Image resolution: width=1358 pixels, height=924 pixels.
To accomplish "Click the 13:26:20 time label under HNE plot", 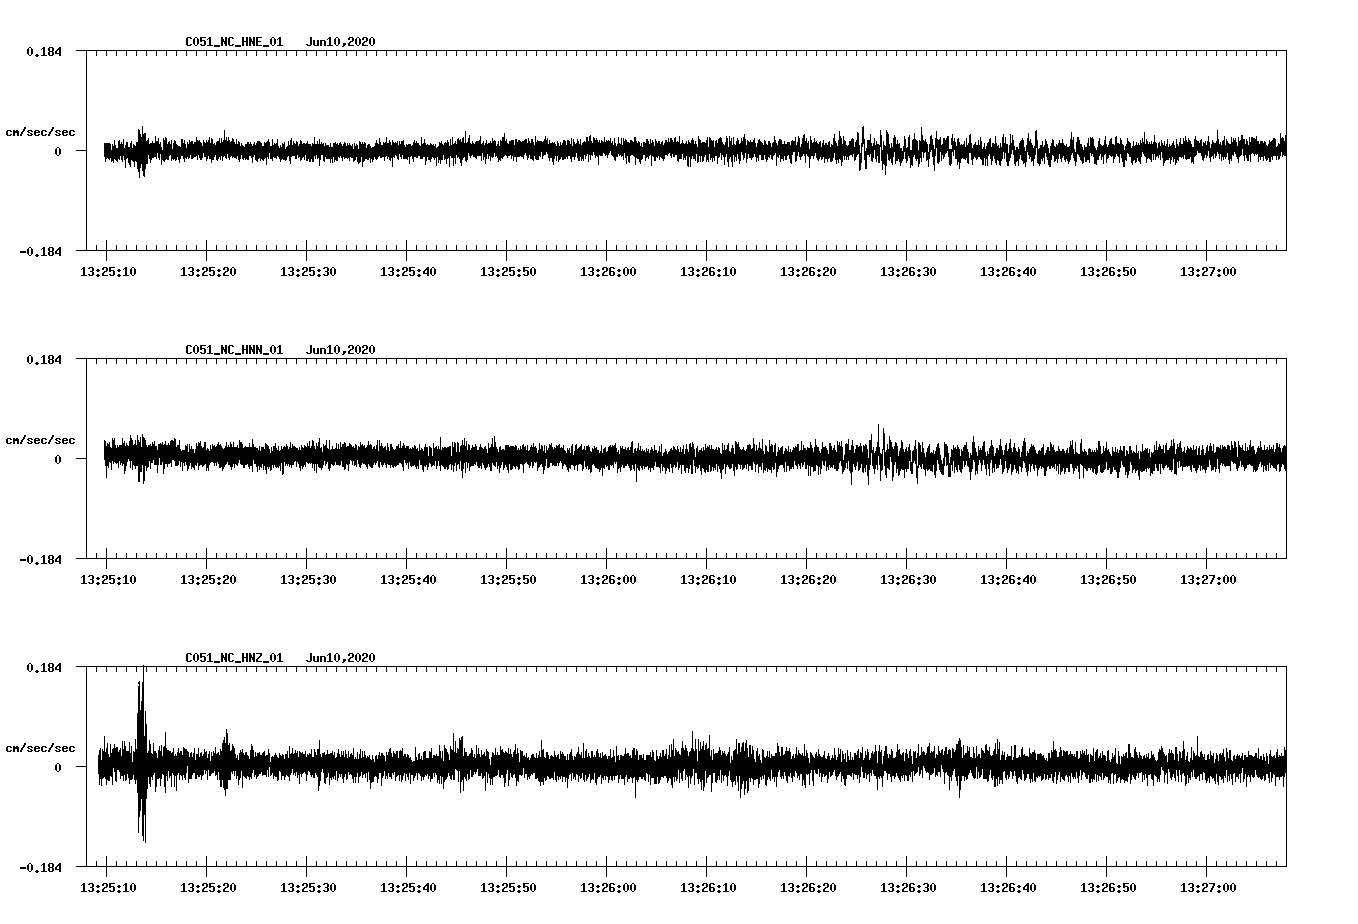I will pyautogui.click(x=807, y=272).
